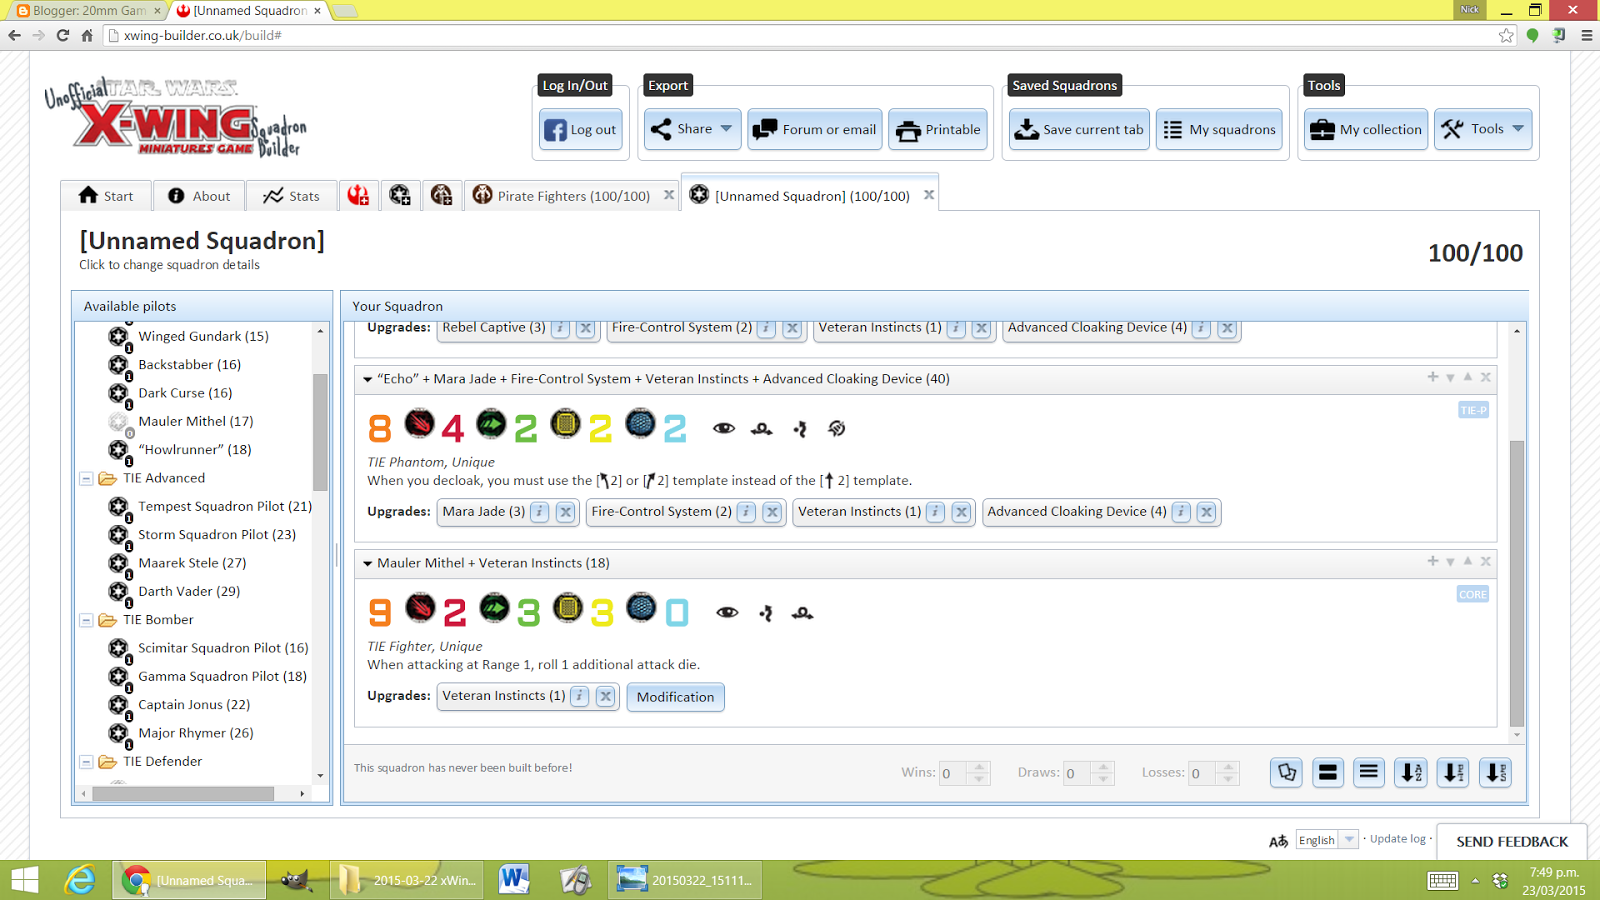Click the browser address bar
The image size is (1600, 900).
click(800, 35)
